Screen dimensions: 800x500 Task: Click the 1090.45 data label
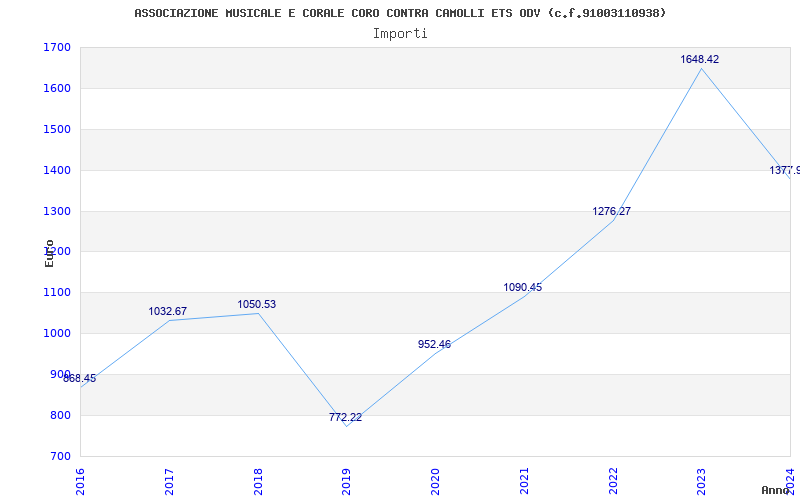click(522, 287)
